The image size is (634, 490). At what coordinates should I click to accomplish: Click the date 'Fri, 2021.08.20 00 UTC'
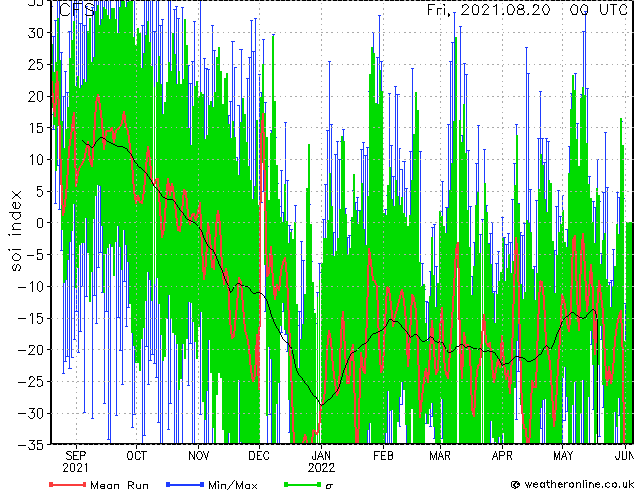point(527,9)
